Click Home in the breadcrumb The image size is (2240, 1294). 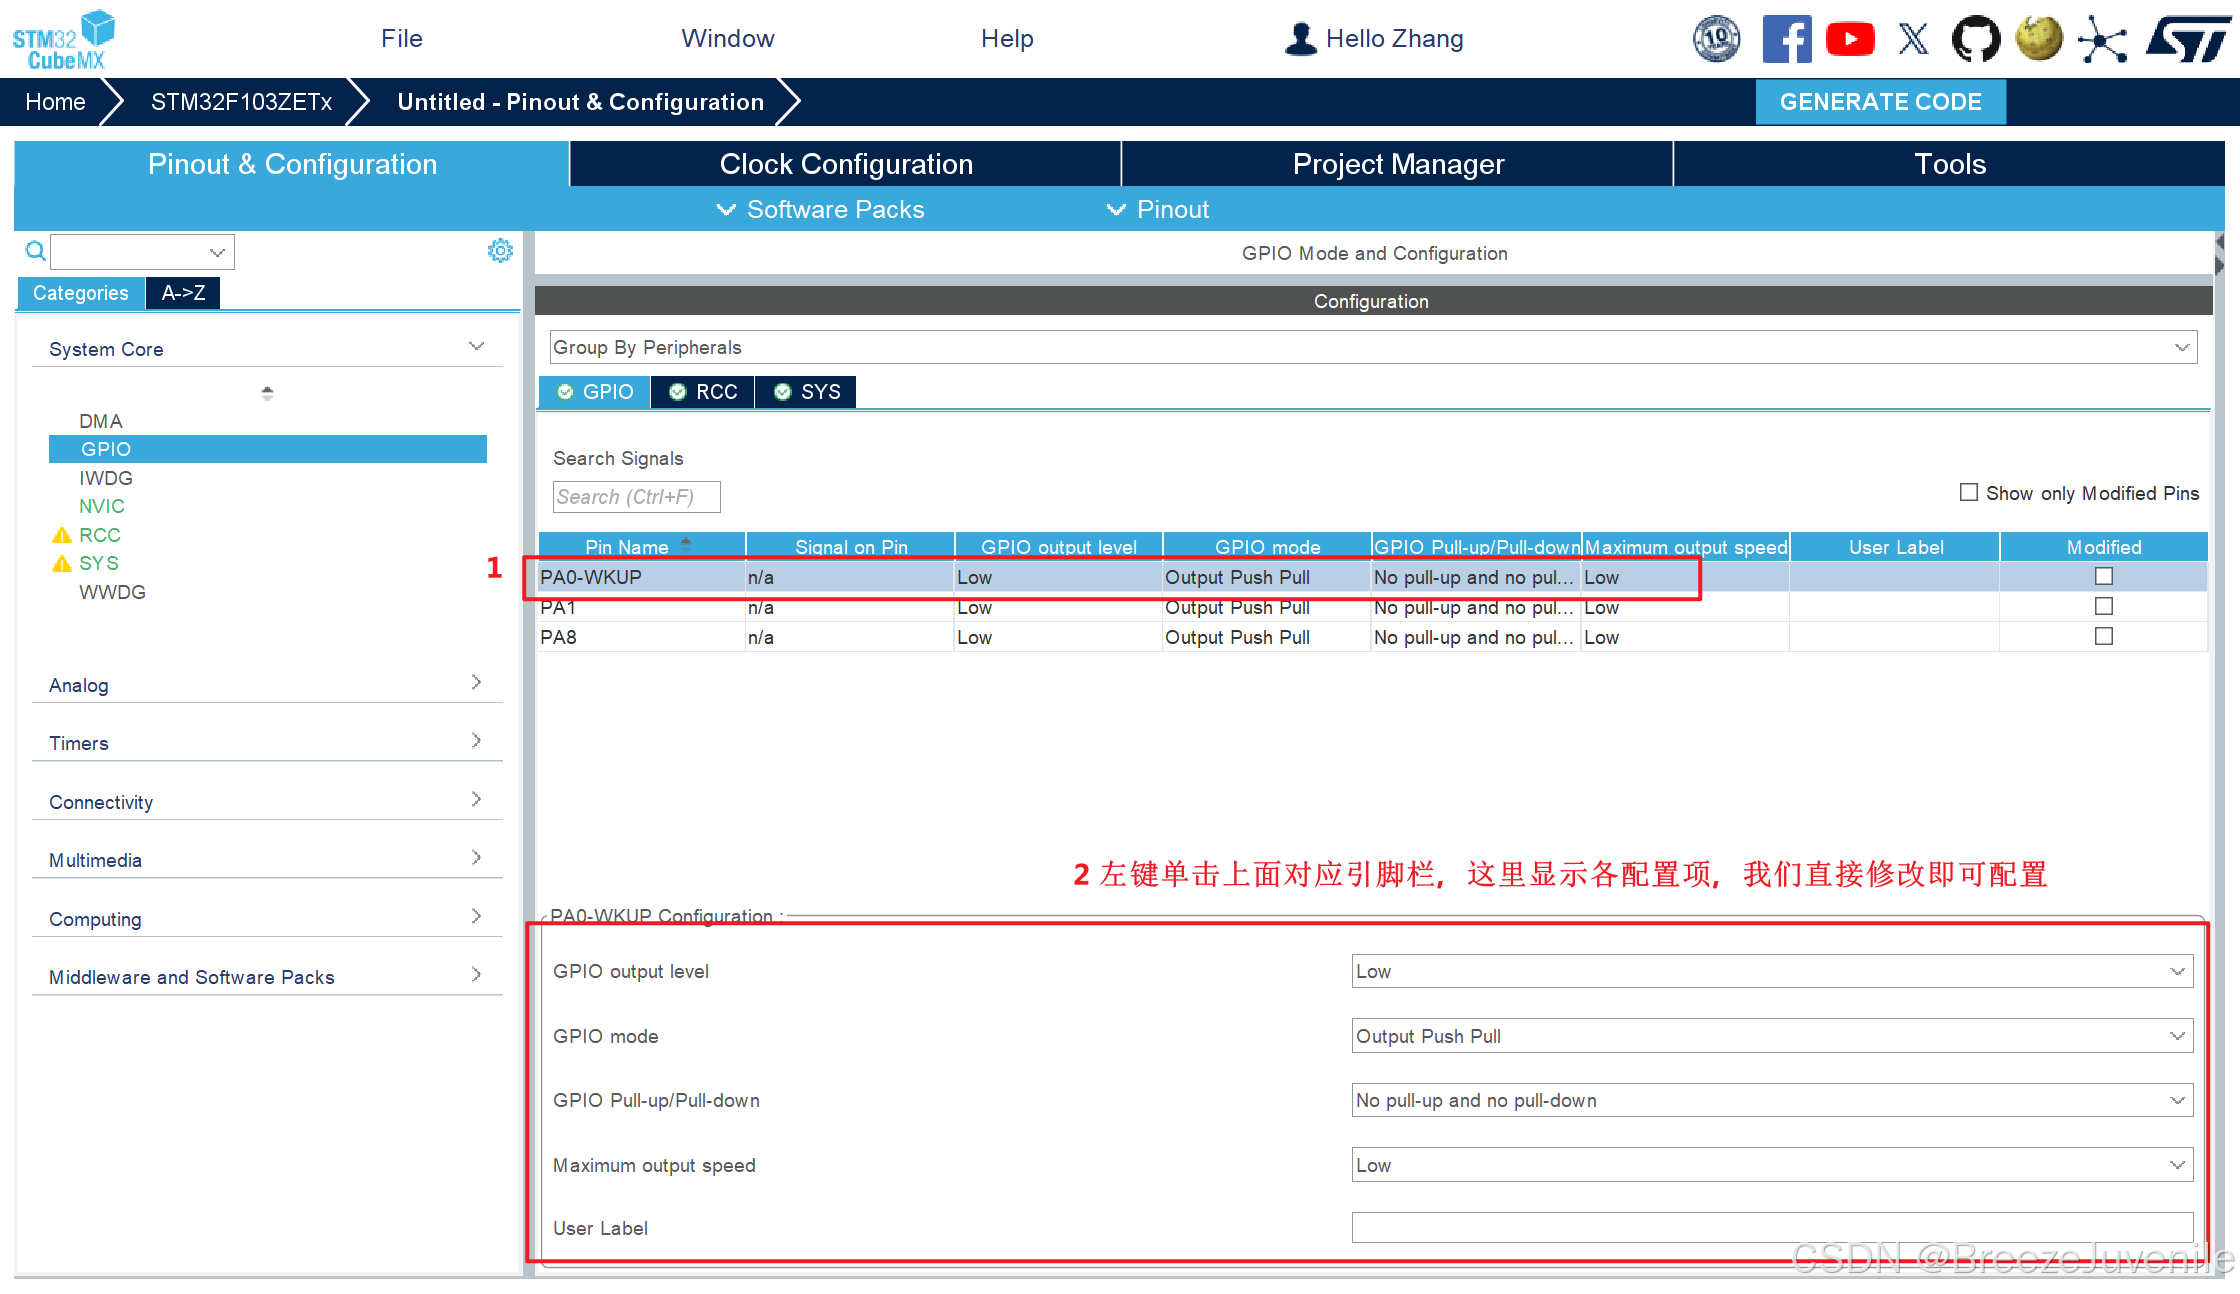click(x=55, y=102)
